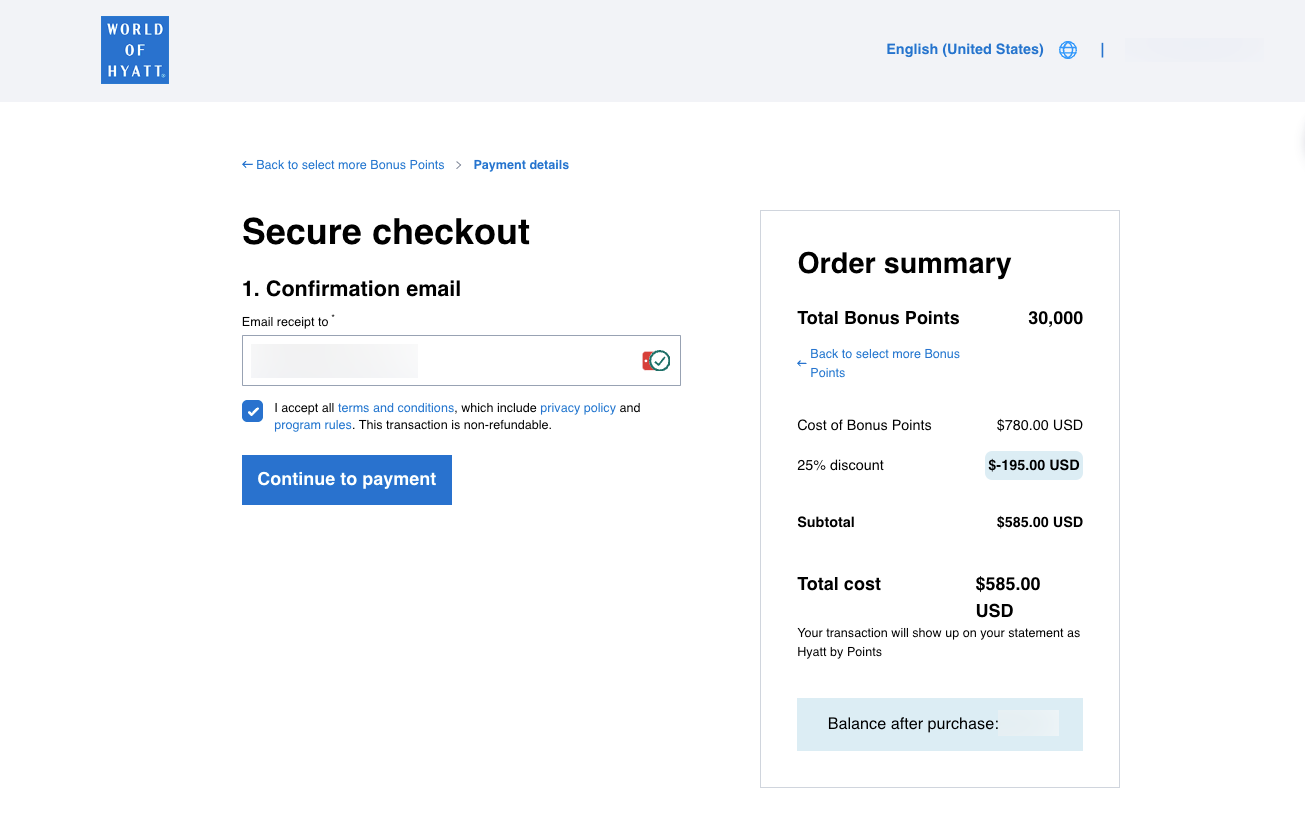Click the globe language icon
This screenshot has width=1305, height=814.
pyautogui.click(x=1067, y=49)
